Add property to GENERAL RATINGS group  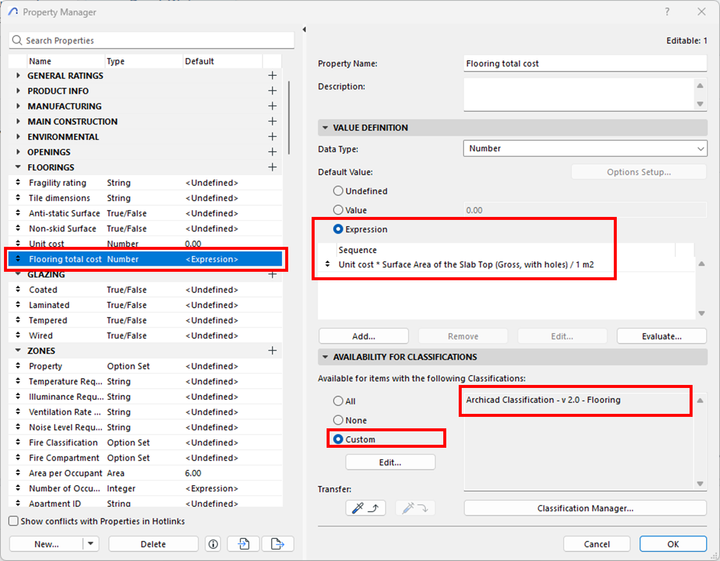click(x=272, y=75)
